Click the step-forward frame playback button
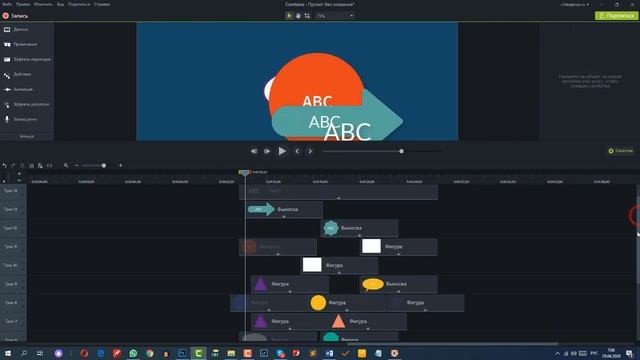Image resolution: width=640 pixels, height=360 pixels. click(x=267, y=151)
